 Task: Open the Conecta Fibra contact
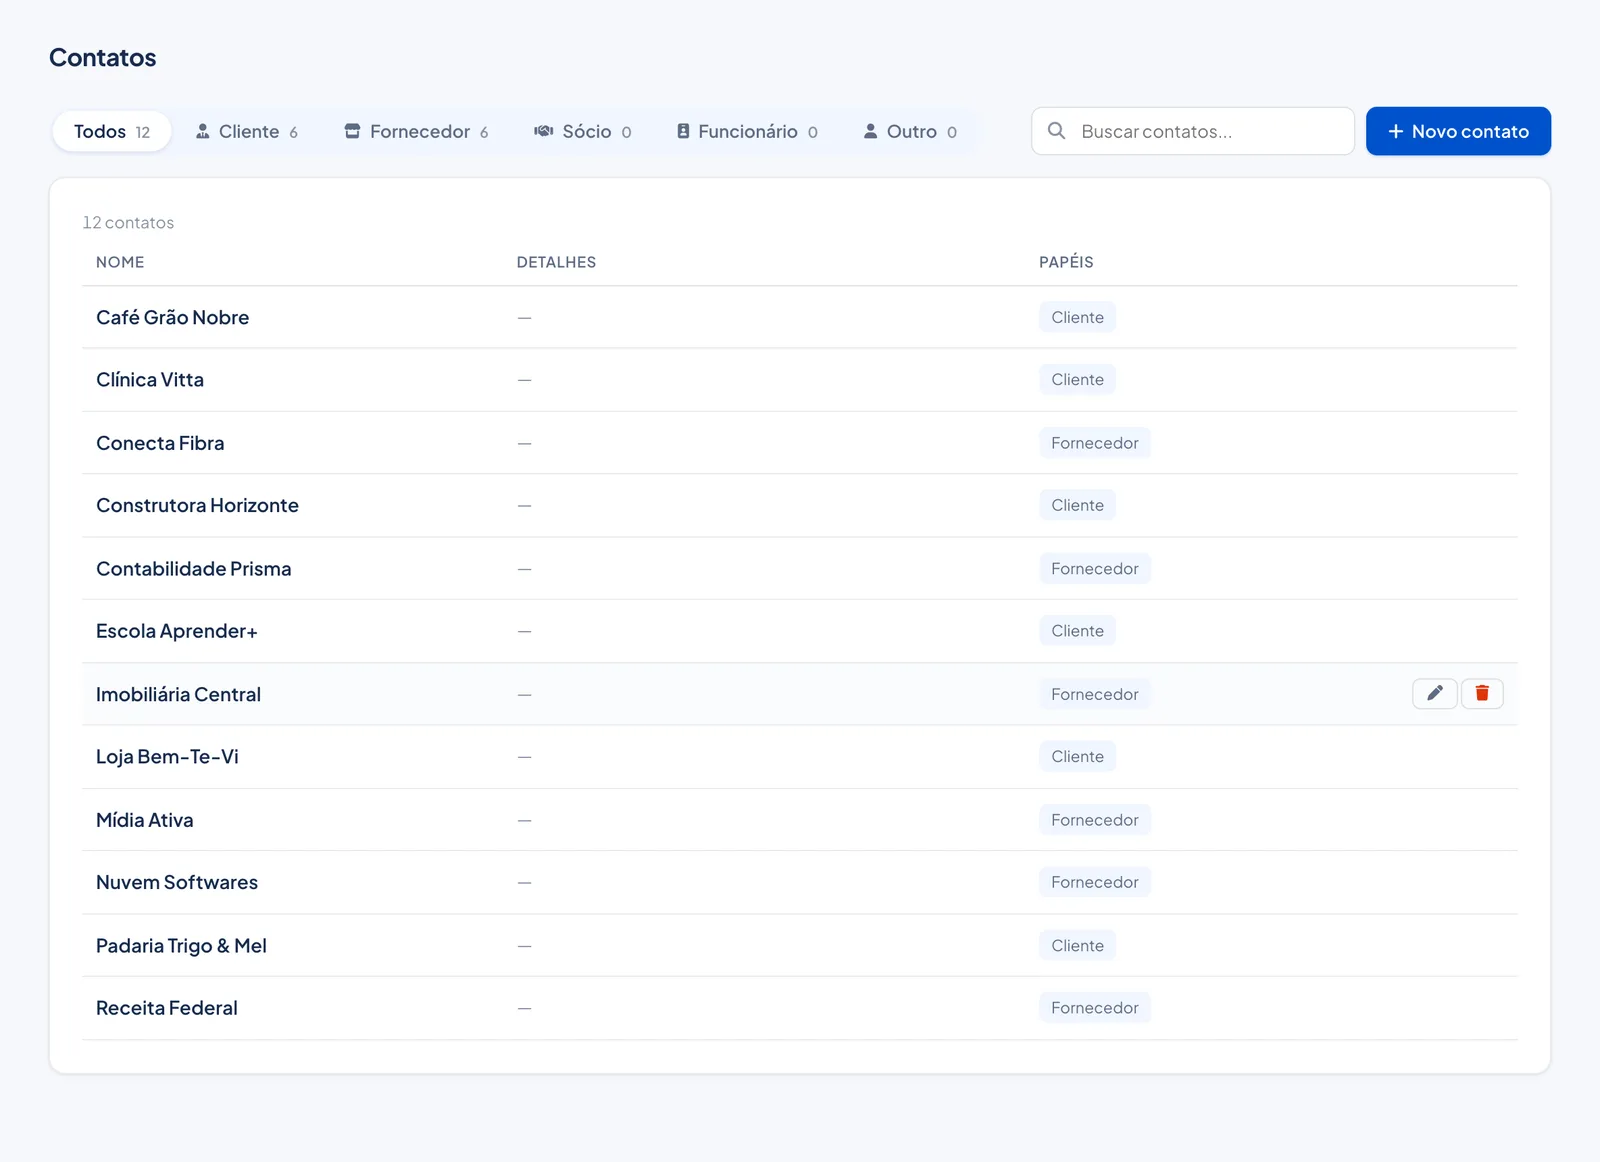tap(160, 443)
